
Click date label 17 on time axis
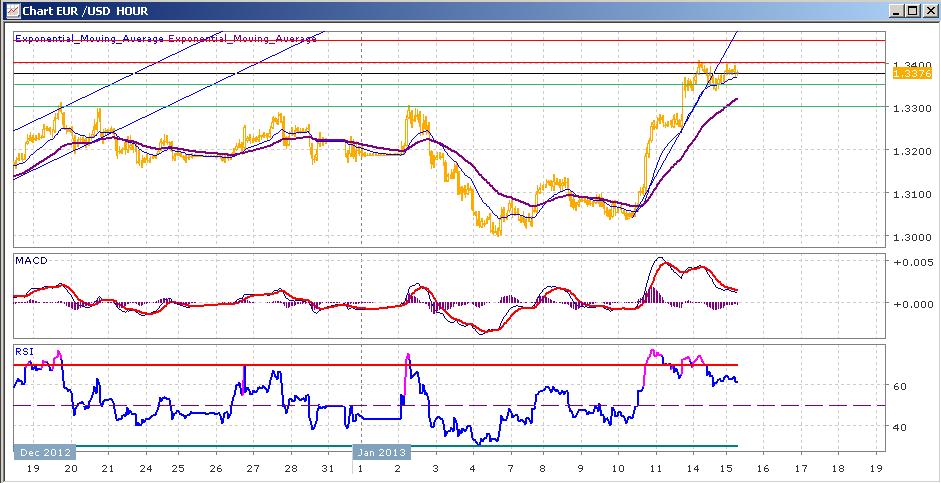tap(802, 469)
